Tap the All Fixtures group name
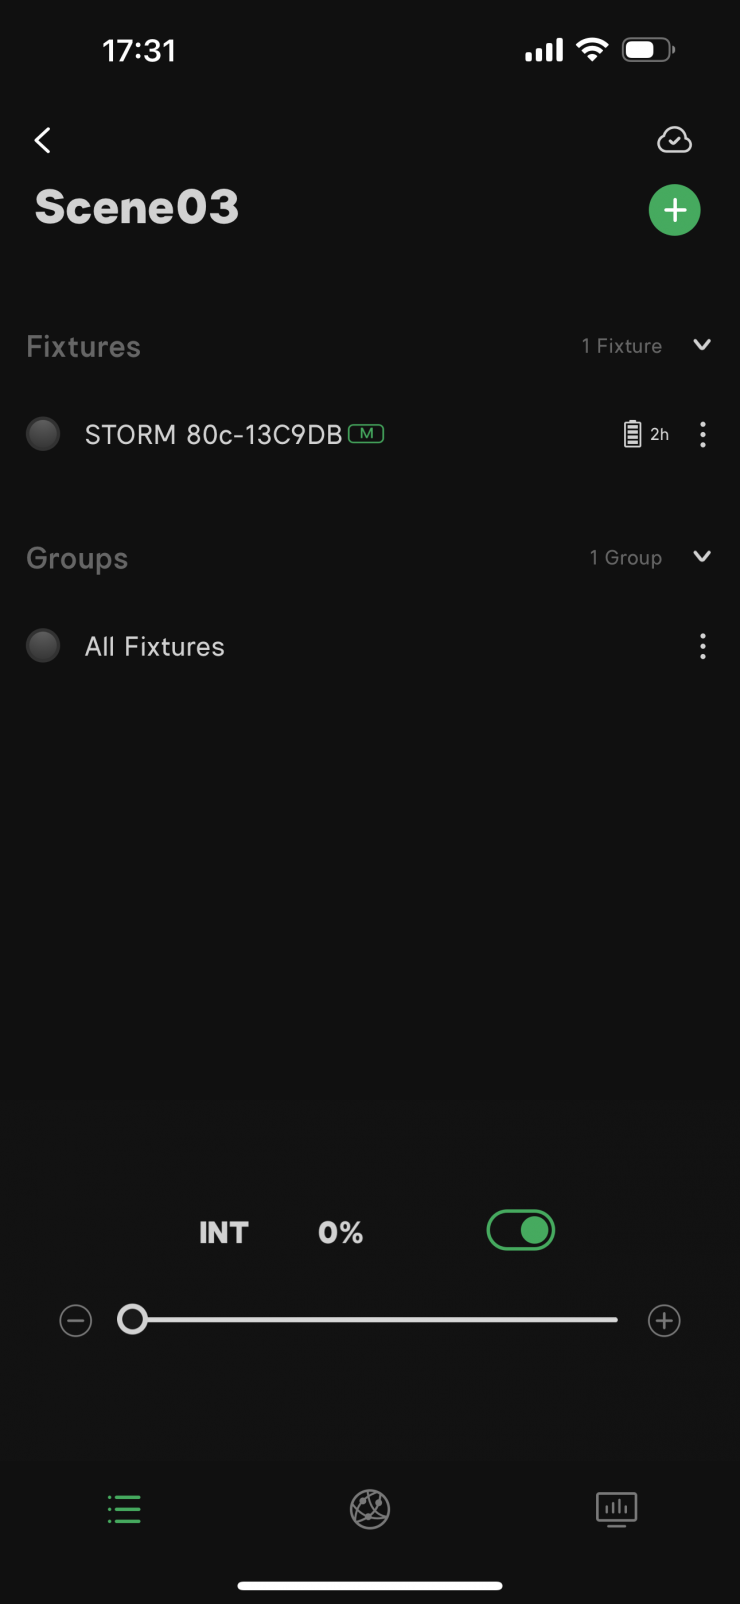The height and width of the screenshot is (1604, 740). (x=155, y=647)
